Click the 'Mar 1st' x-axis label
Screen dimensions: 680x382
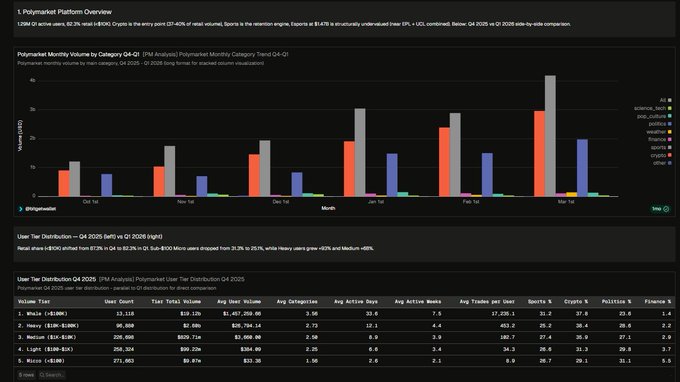566,202
